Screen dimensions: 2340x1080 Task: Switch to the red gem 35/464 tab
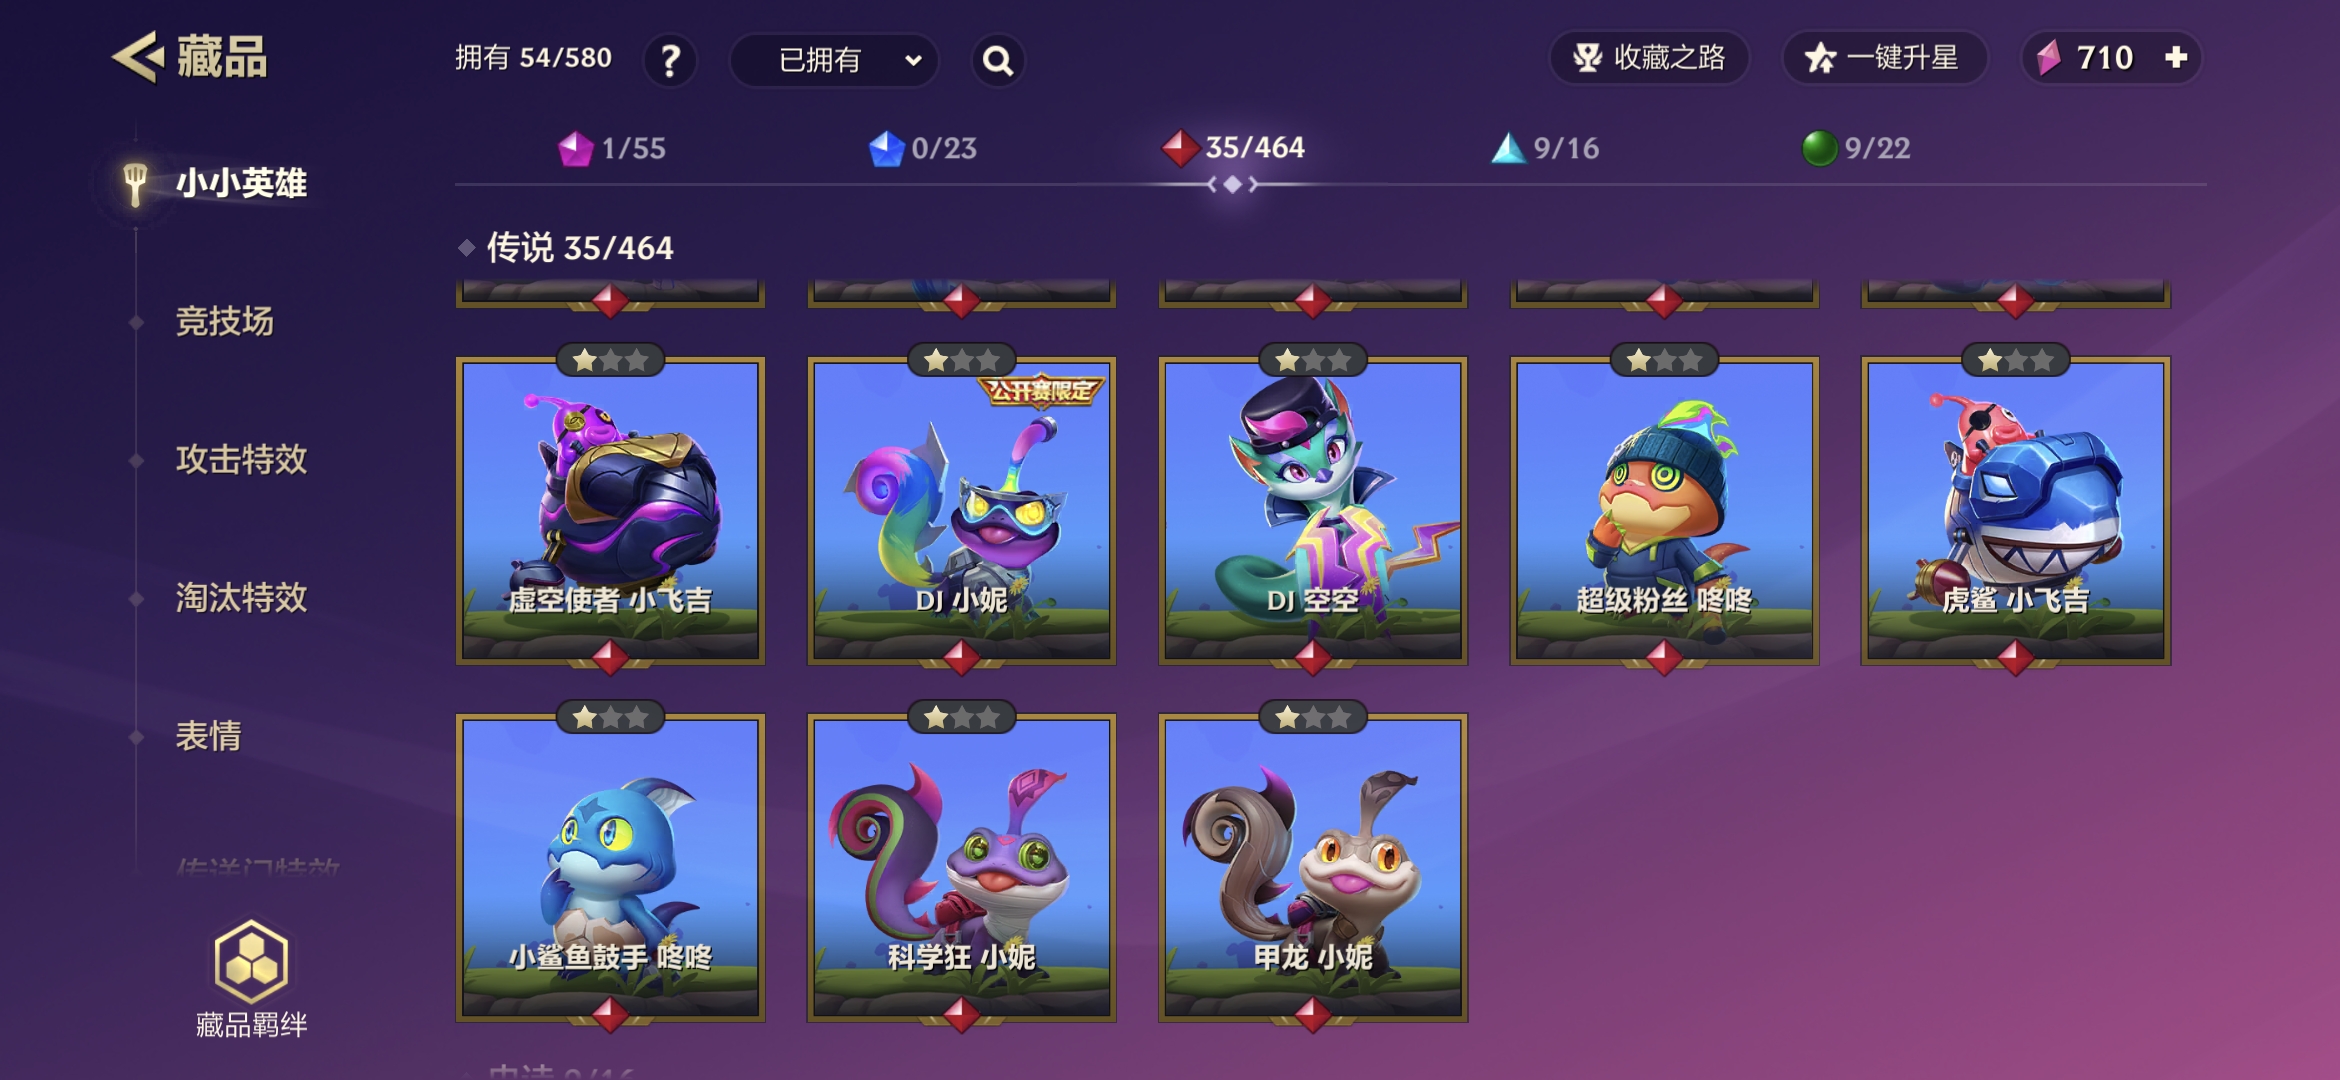point(1233,147)
